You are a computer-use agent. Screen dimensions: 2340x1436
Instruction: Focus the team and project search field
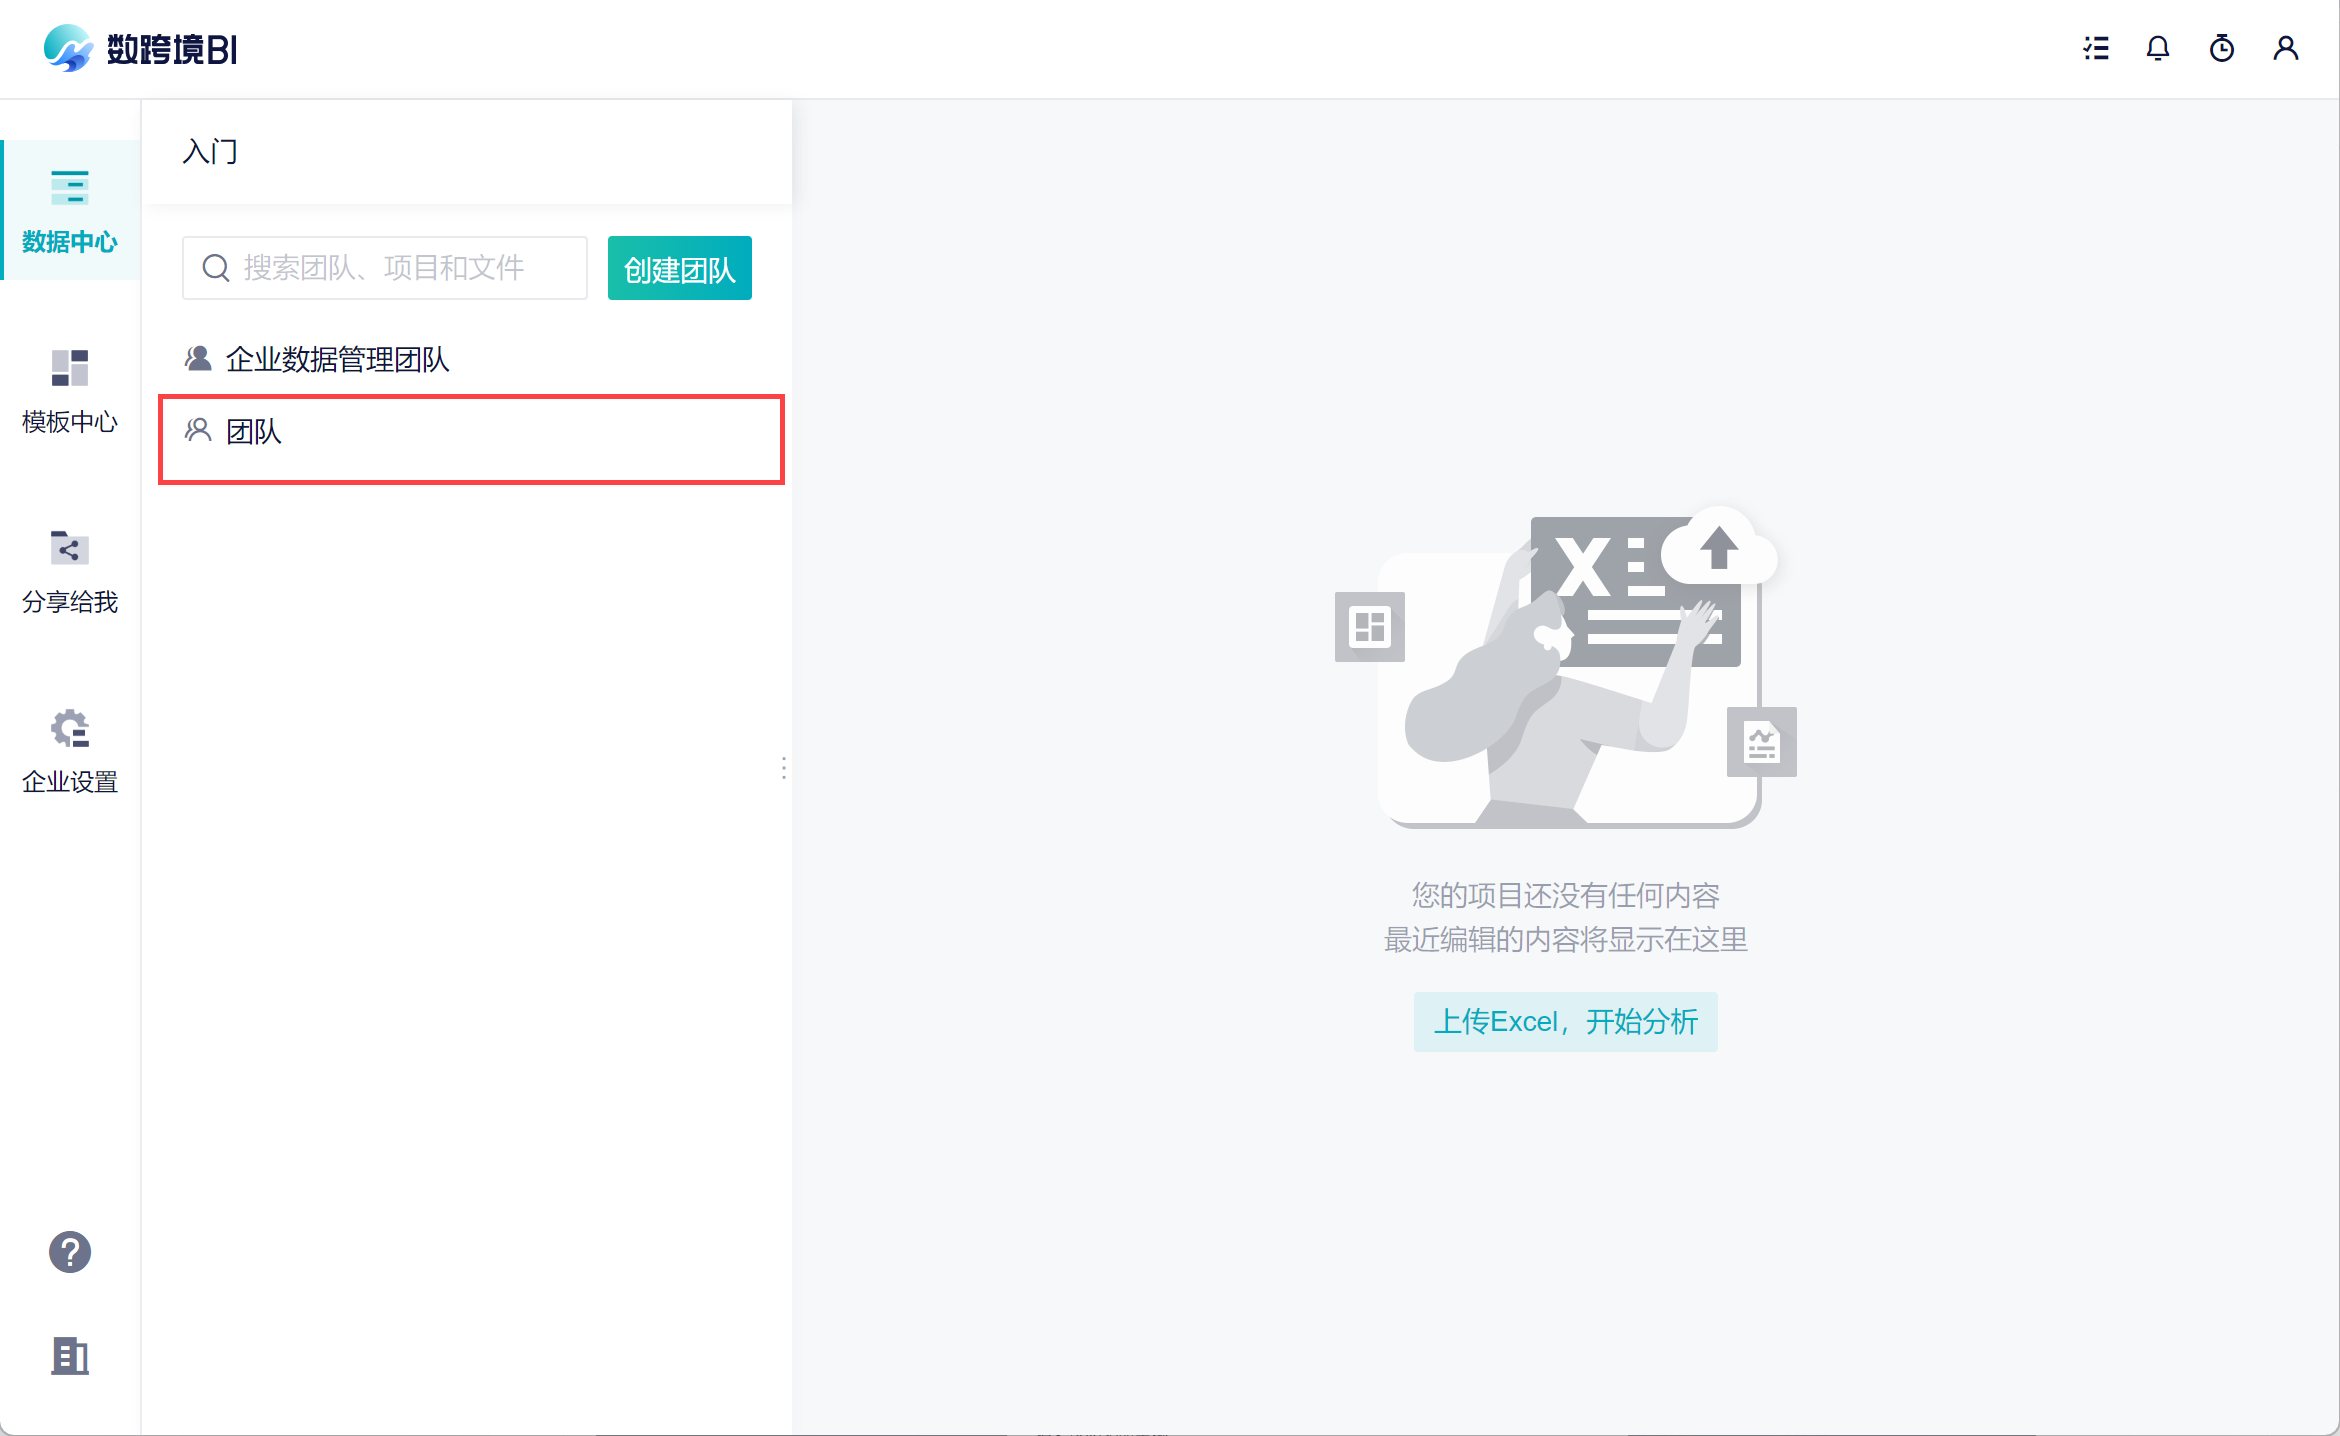click(400, 268)
